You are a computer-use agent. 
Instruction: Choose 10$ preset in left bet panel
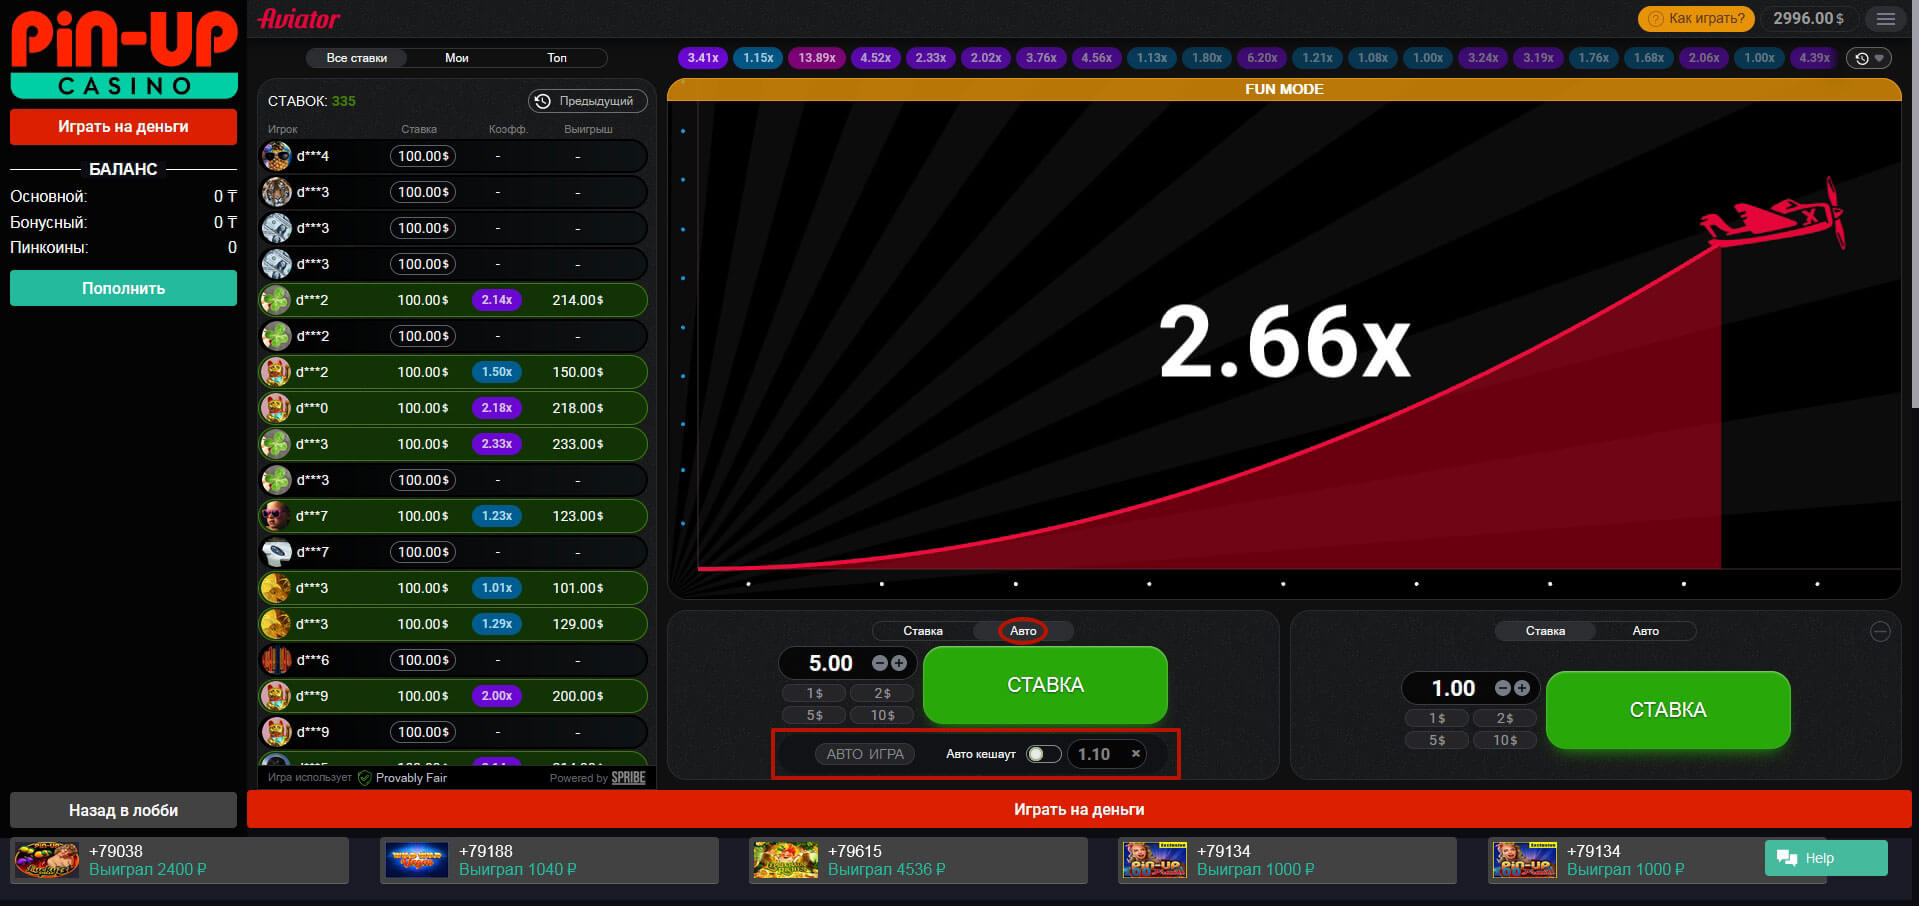tap(882, 715)
